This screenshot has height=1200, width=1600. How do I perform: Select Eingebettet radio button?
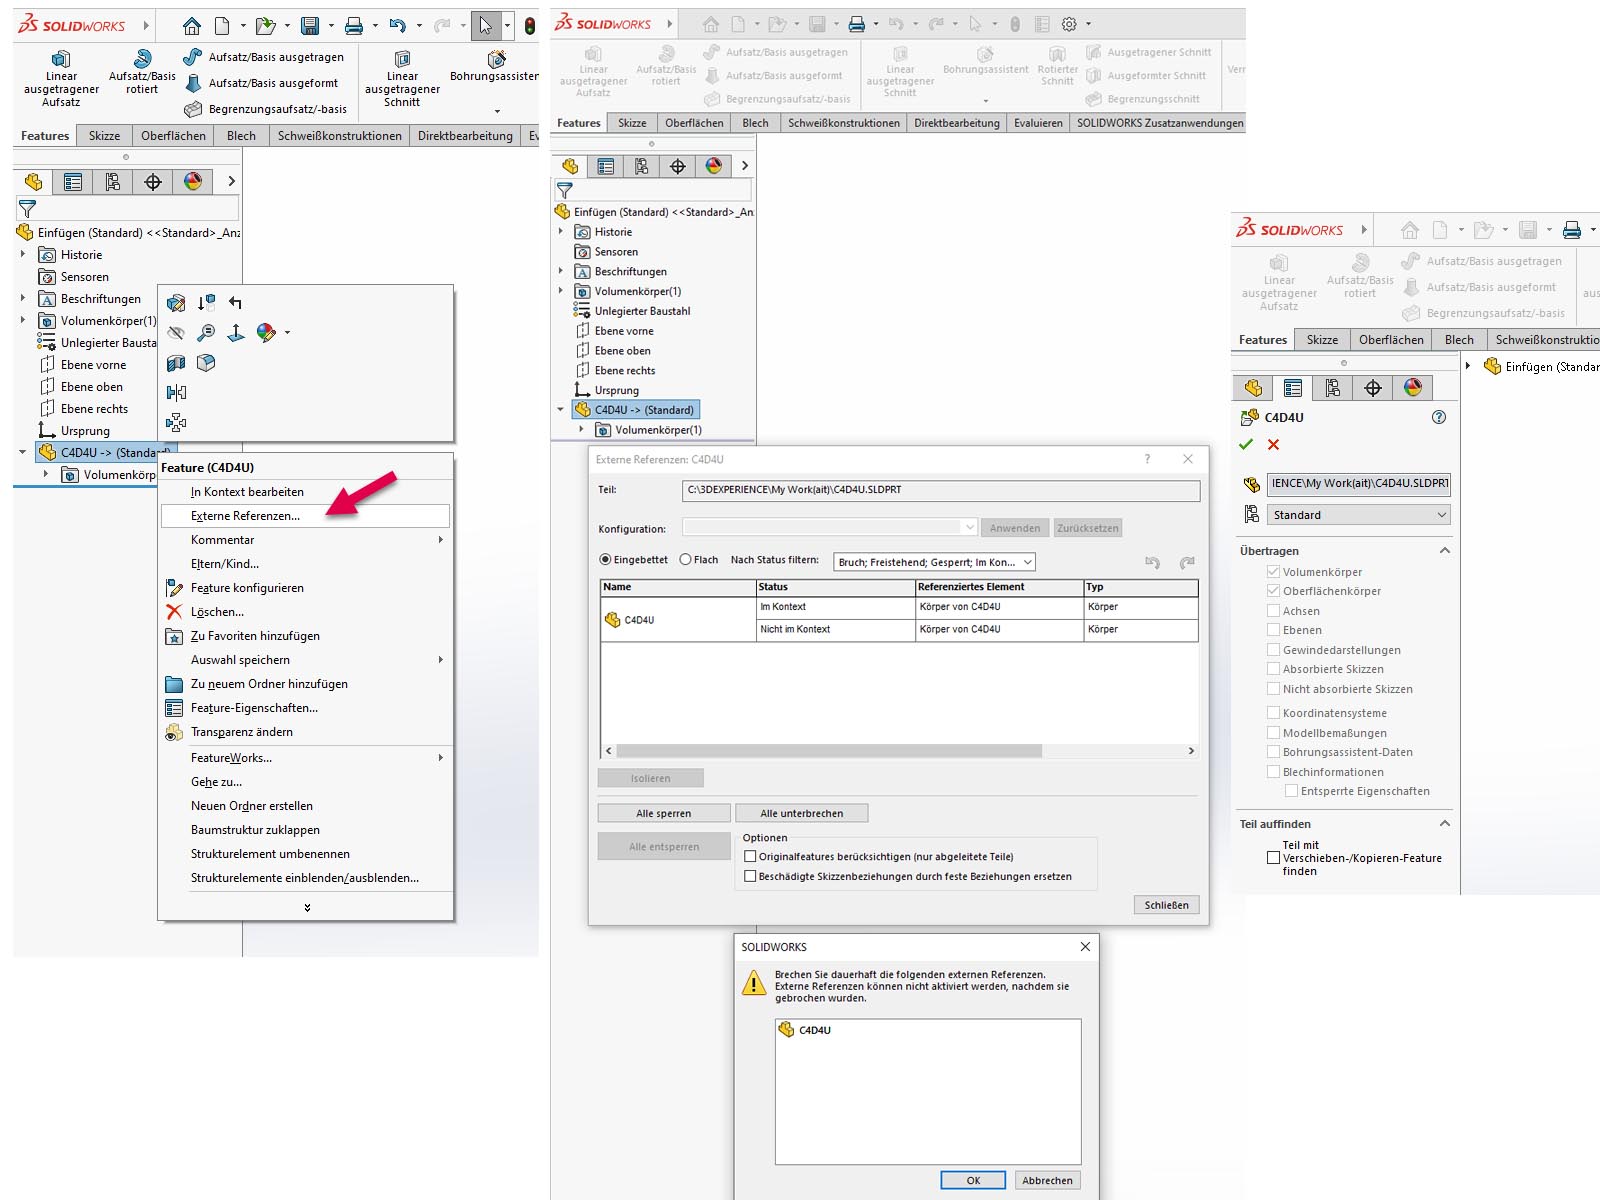pyautogui.click(x=605, y=560)
